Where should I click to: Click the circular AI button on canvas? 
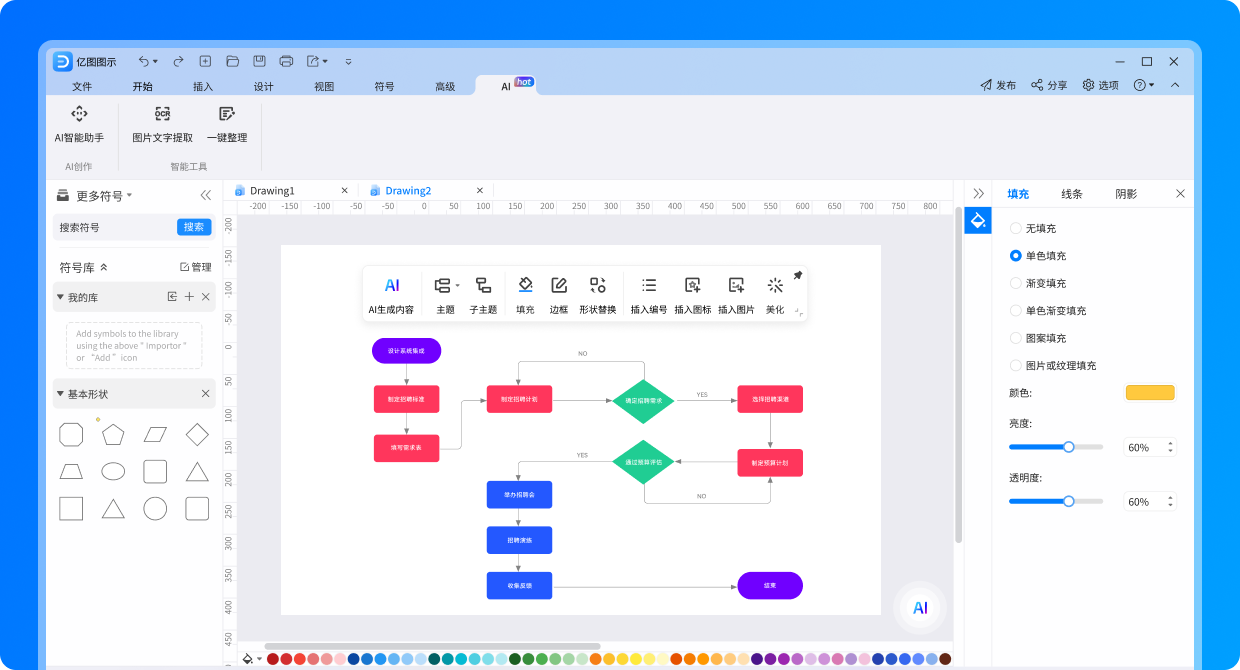918,607
